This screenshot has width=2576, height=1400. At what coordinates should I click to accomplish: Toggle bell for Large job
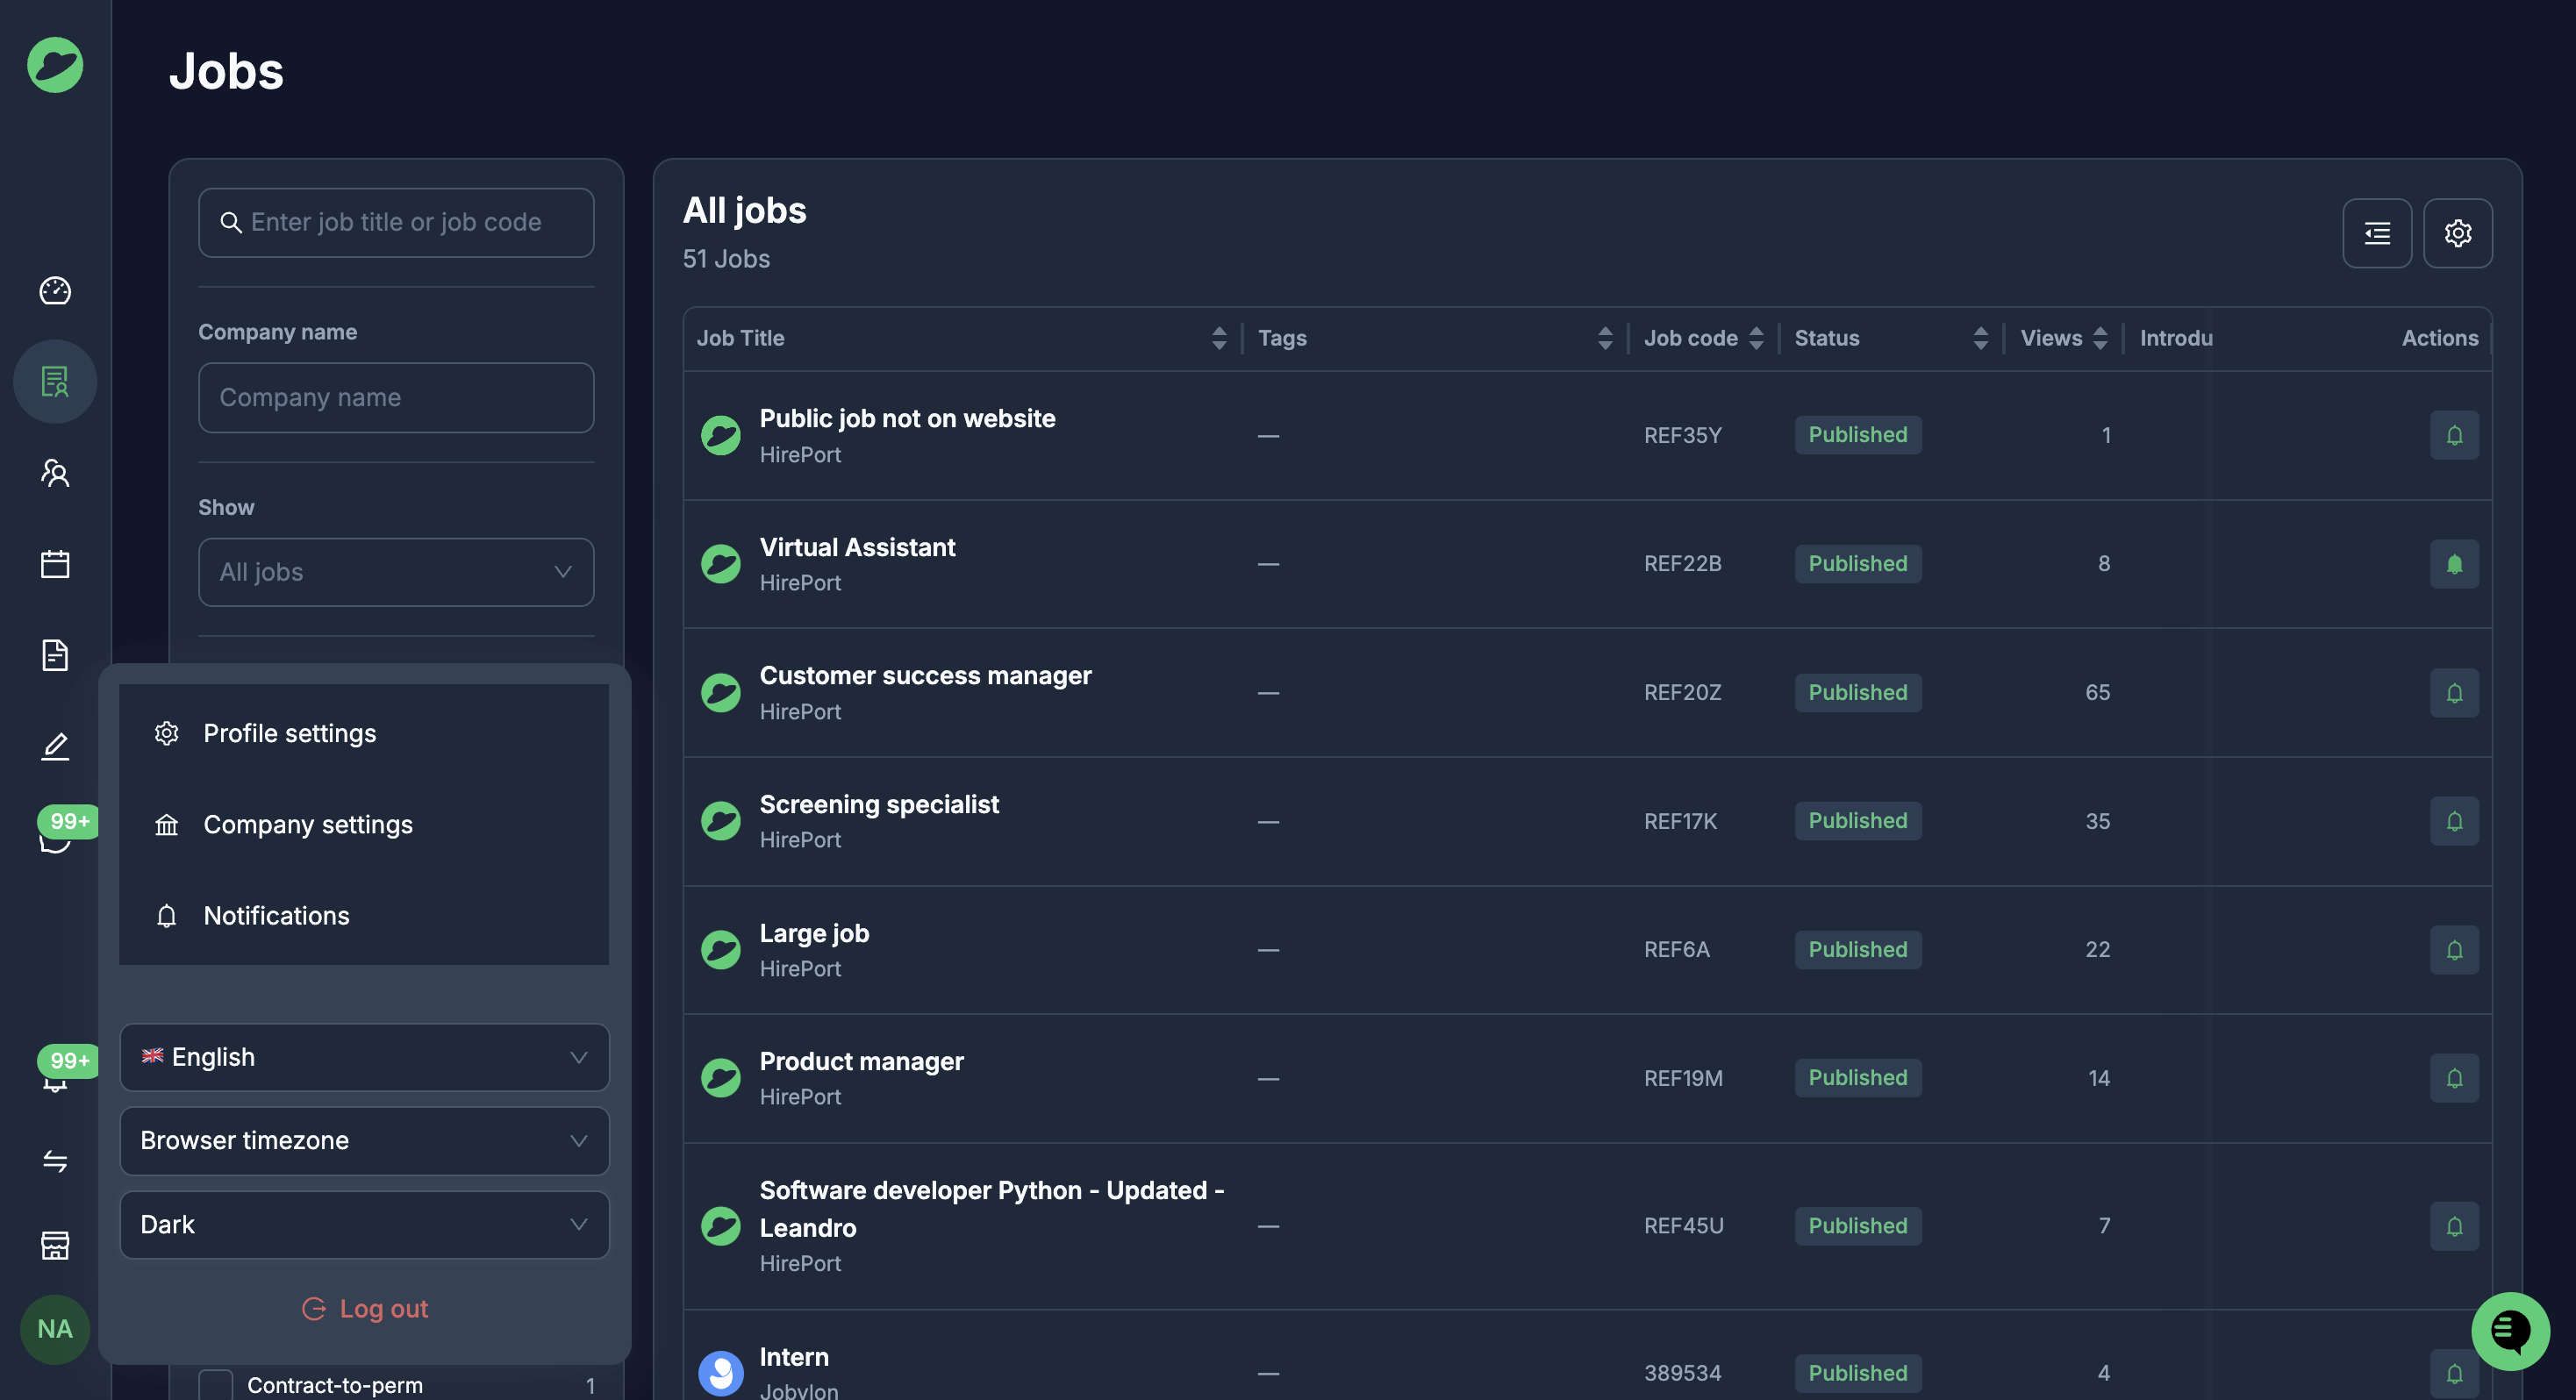[2454, 950]
